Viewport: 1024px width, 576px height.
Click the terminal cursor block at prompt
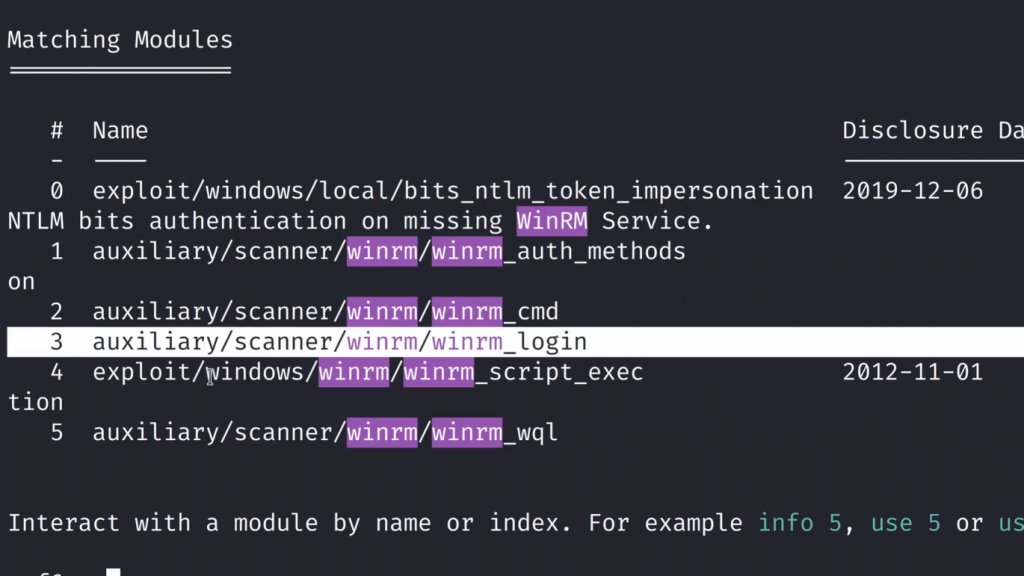[114, 572]
